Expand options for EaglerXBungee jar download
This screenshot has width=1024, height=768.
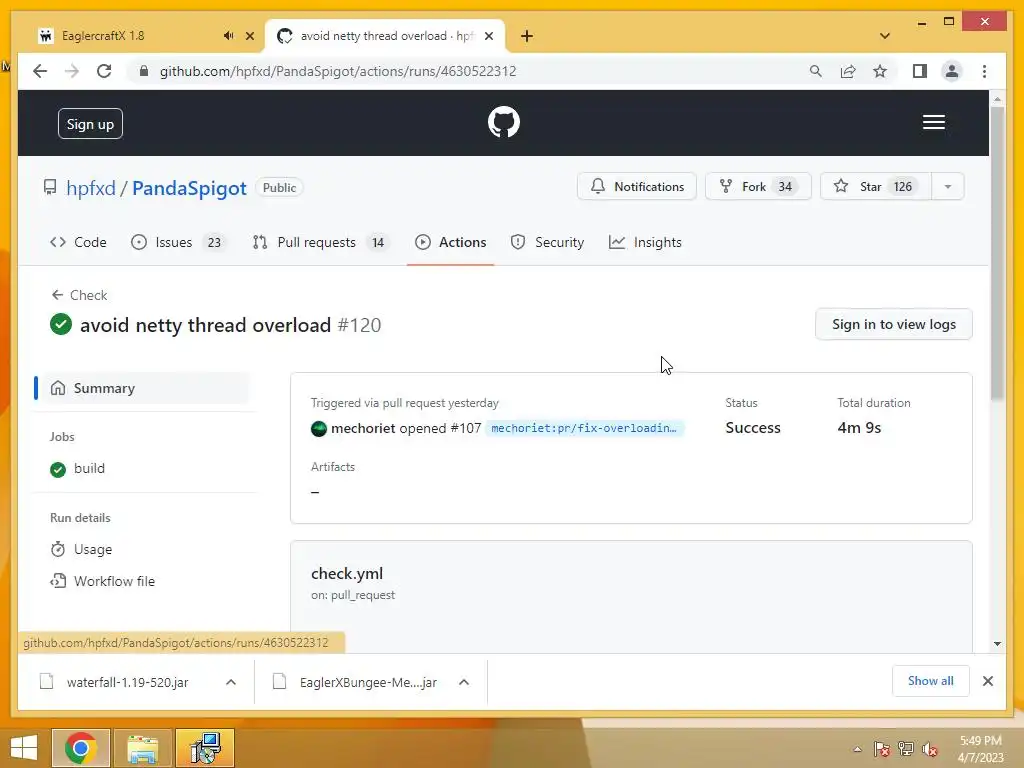(x=464, y=682)
